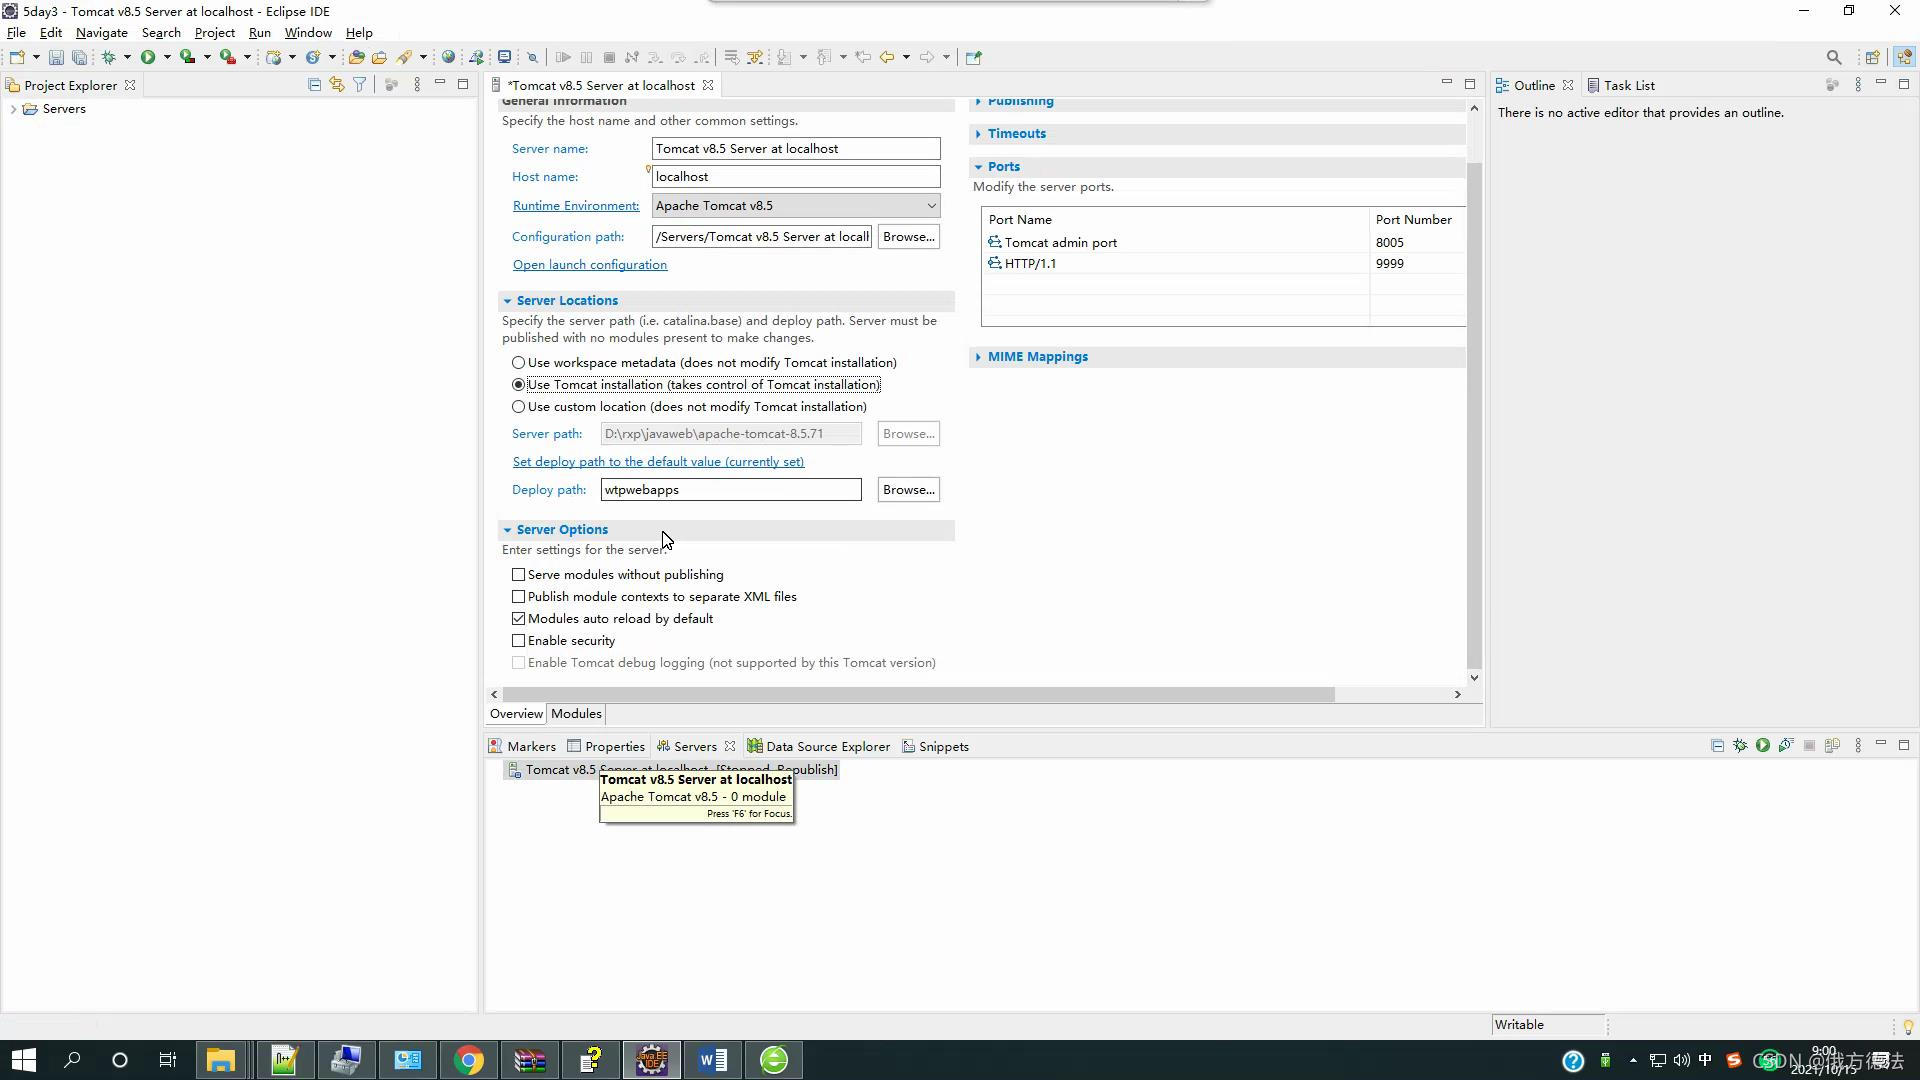The width and height of the screenshot is (1920, 1080).
Task: Click the editor vertical scrollbar thumb
Action: (1474, 415)
